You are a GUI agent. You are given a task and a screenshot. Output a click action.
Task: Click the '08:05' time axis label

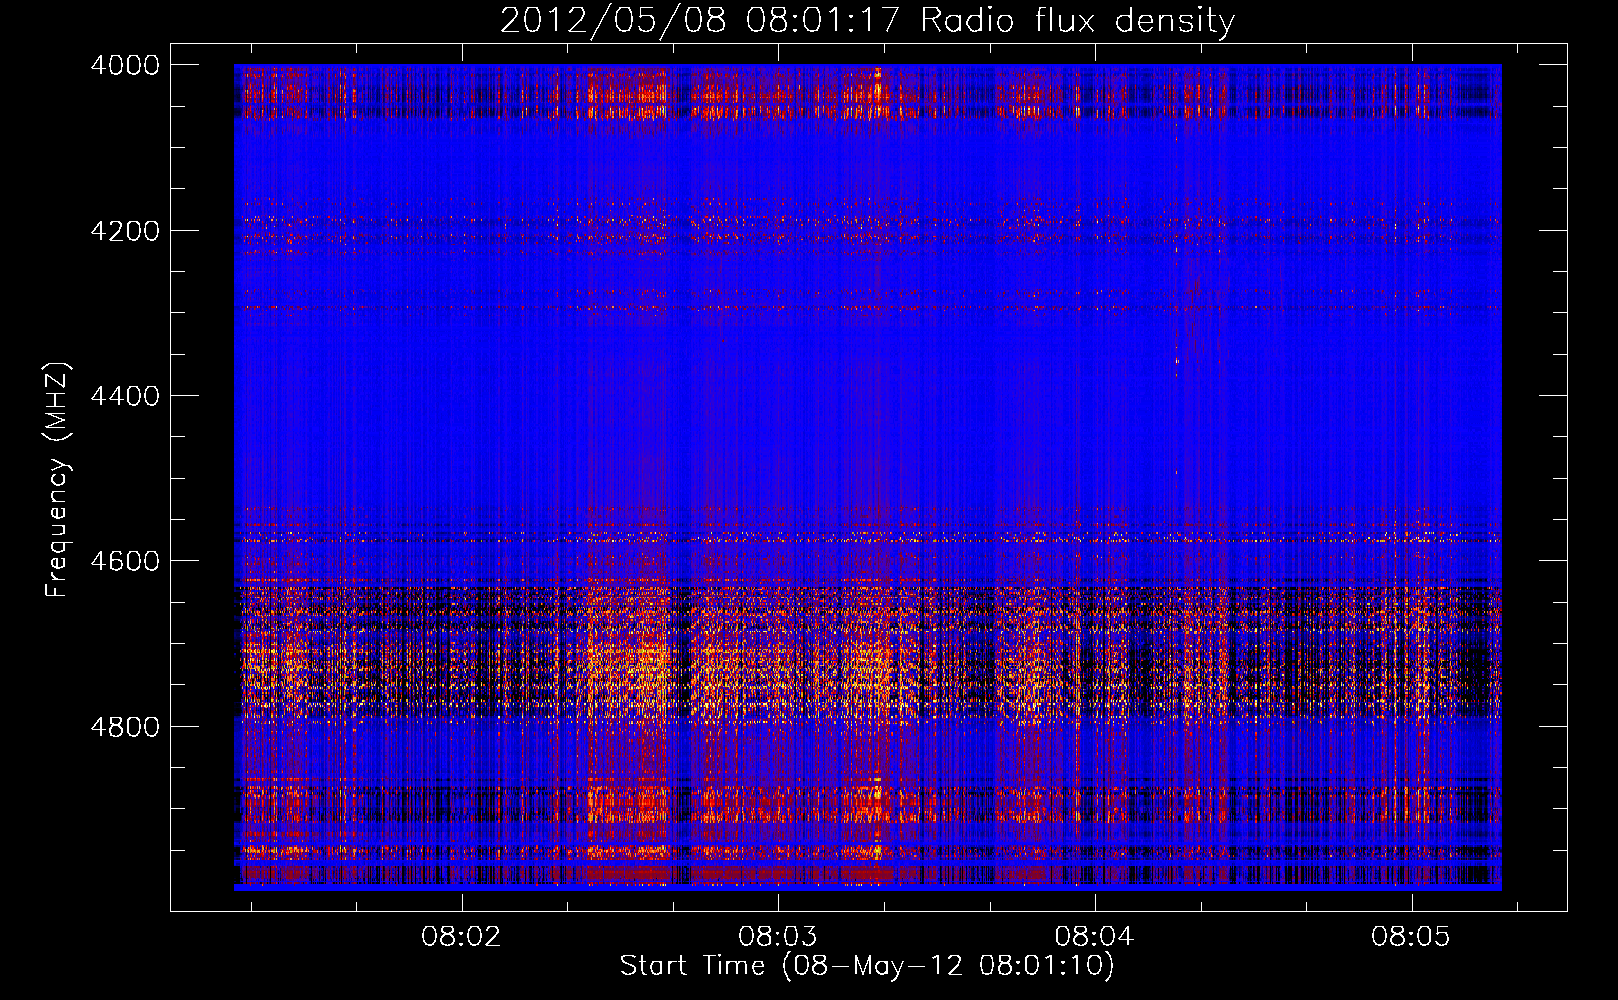[1410, 937]
